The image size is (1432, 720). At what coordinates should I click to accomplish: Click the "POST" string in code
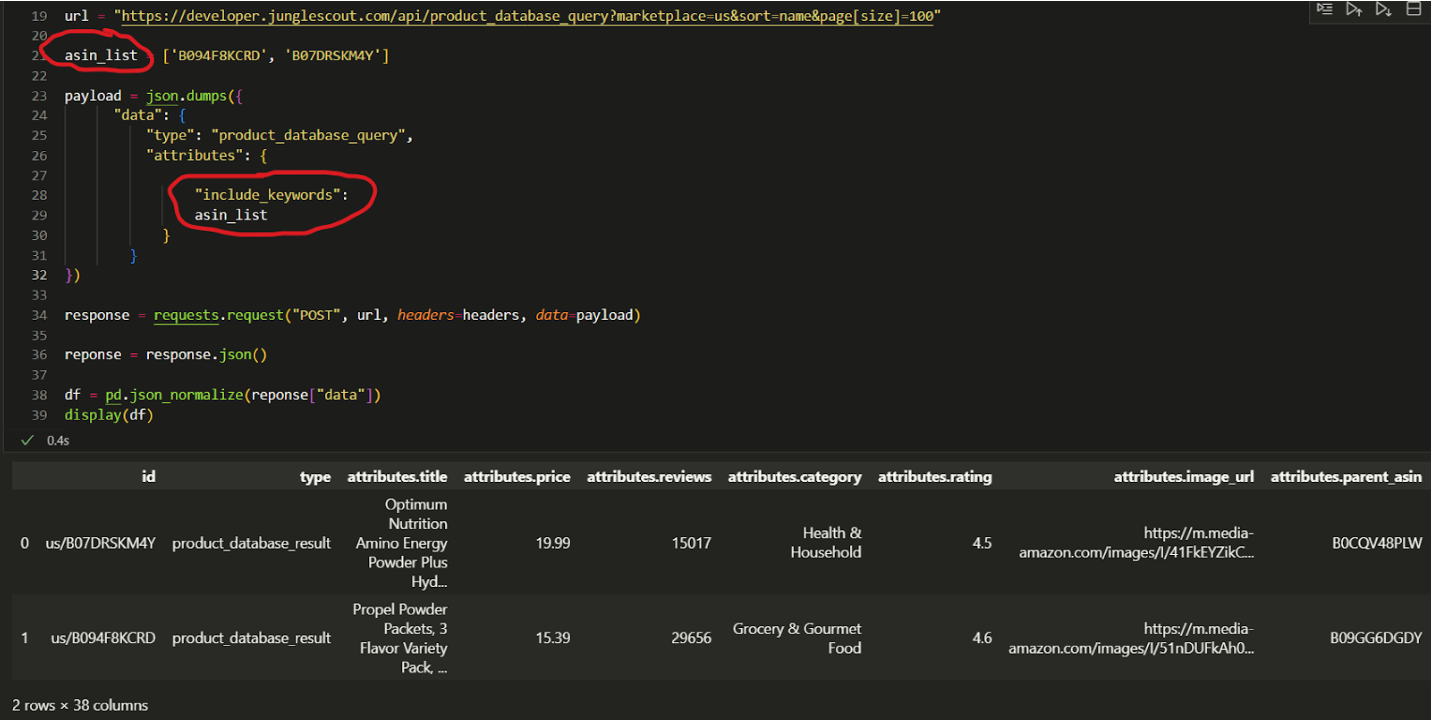tap(317, 315)
